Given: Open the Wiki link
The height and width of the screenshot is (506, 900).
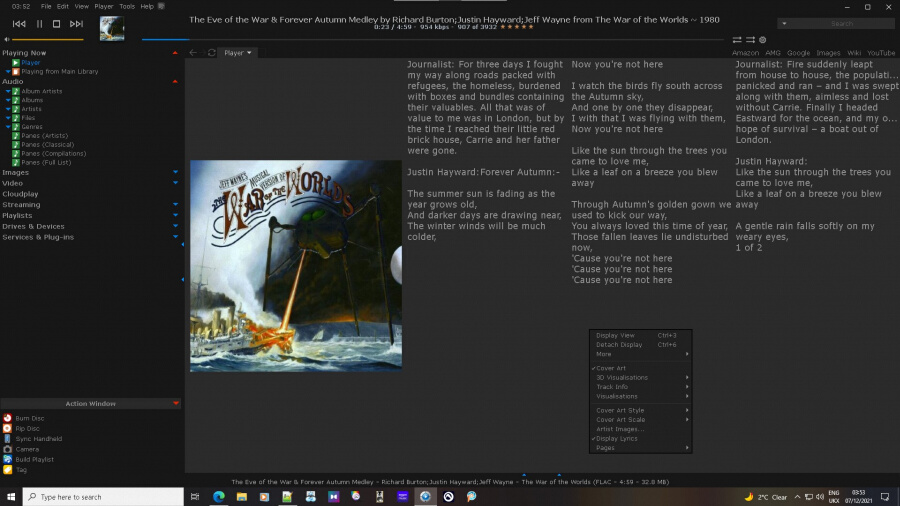Looking at the screenshot, I should [x=854, y=53].
